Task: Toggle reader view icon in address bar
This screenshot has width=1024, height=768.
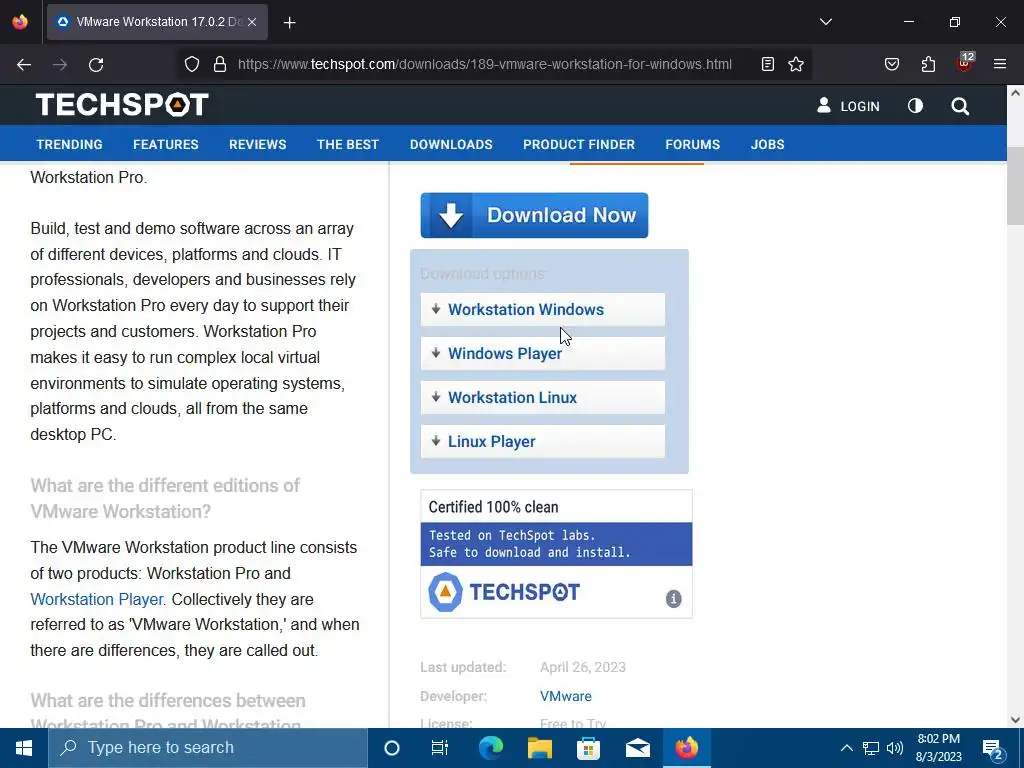Action: pos(768,64)
